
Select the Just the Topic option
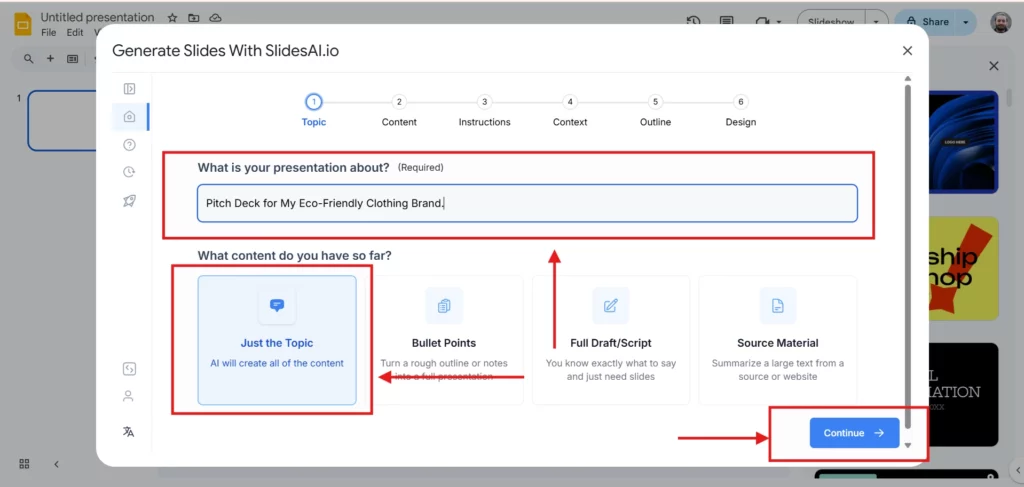click(x=277, y=340)
